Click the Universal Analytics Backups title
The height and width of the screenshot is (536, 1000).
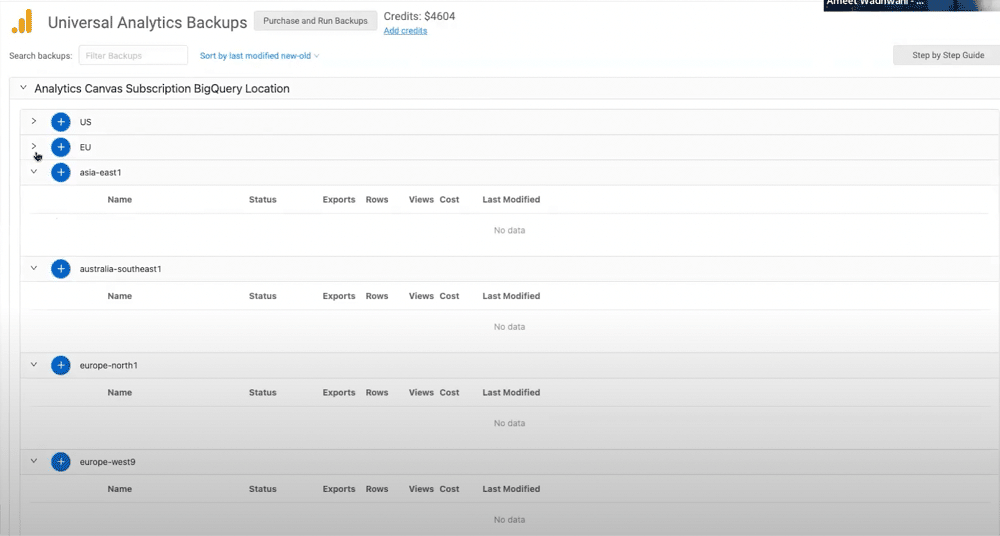pyautogui.click(x=147, y=22)
